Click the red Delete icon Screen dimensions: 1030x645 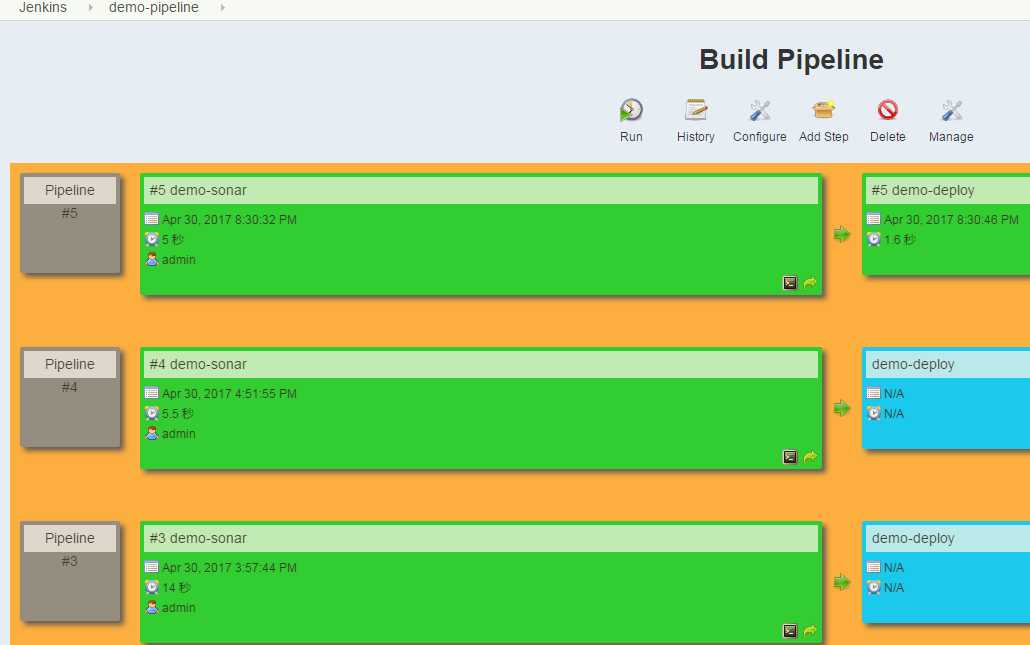click(887, 110)
